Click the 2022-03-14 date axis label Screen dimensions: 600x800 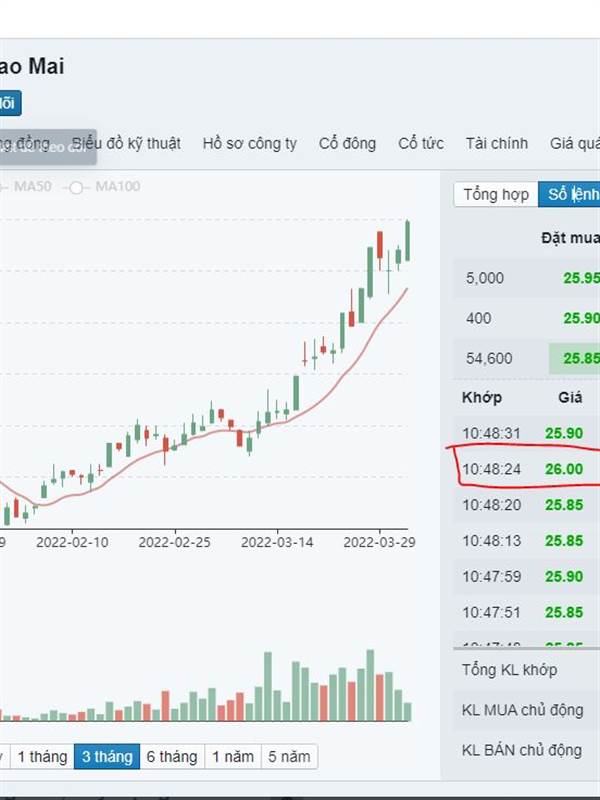pos(277,542)
